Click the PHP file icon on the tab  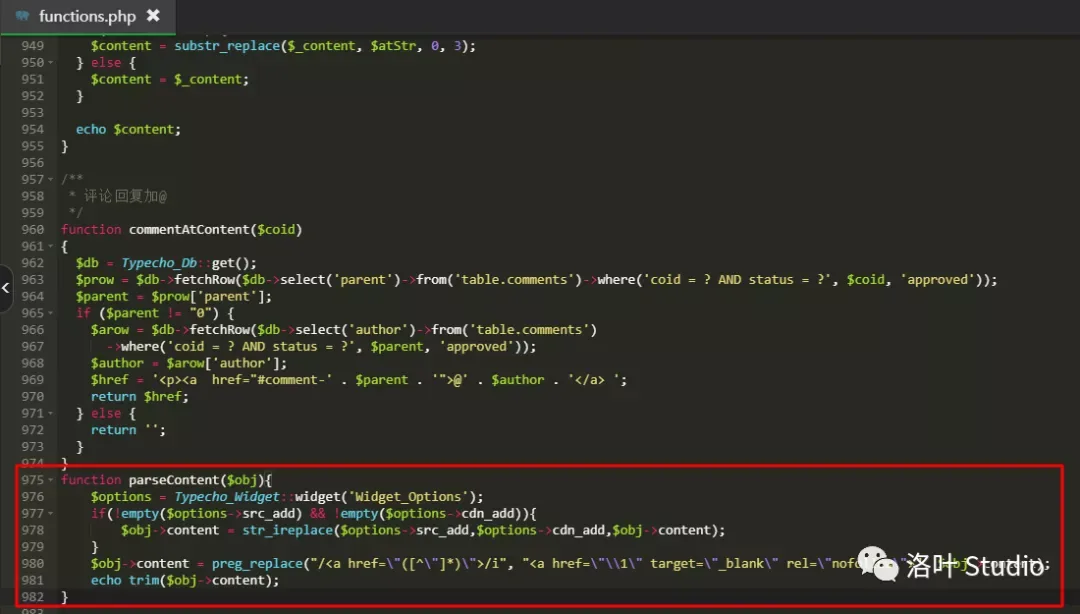[x=23, y=16]
